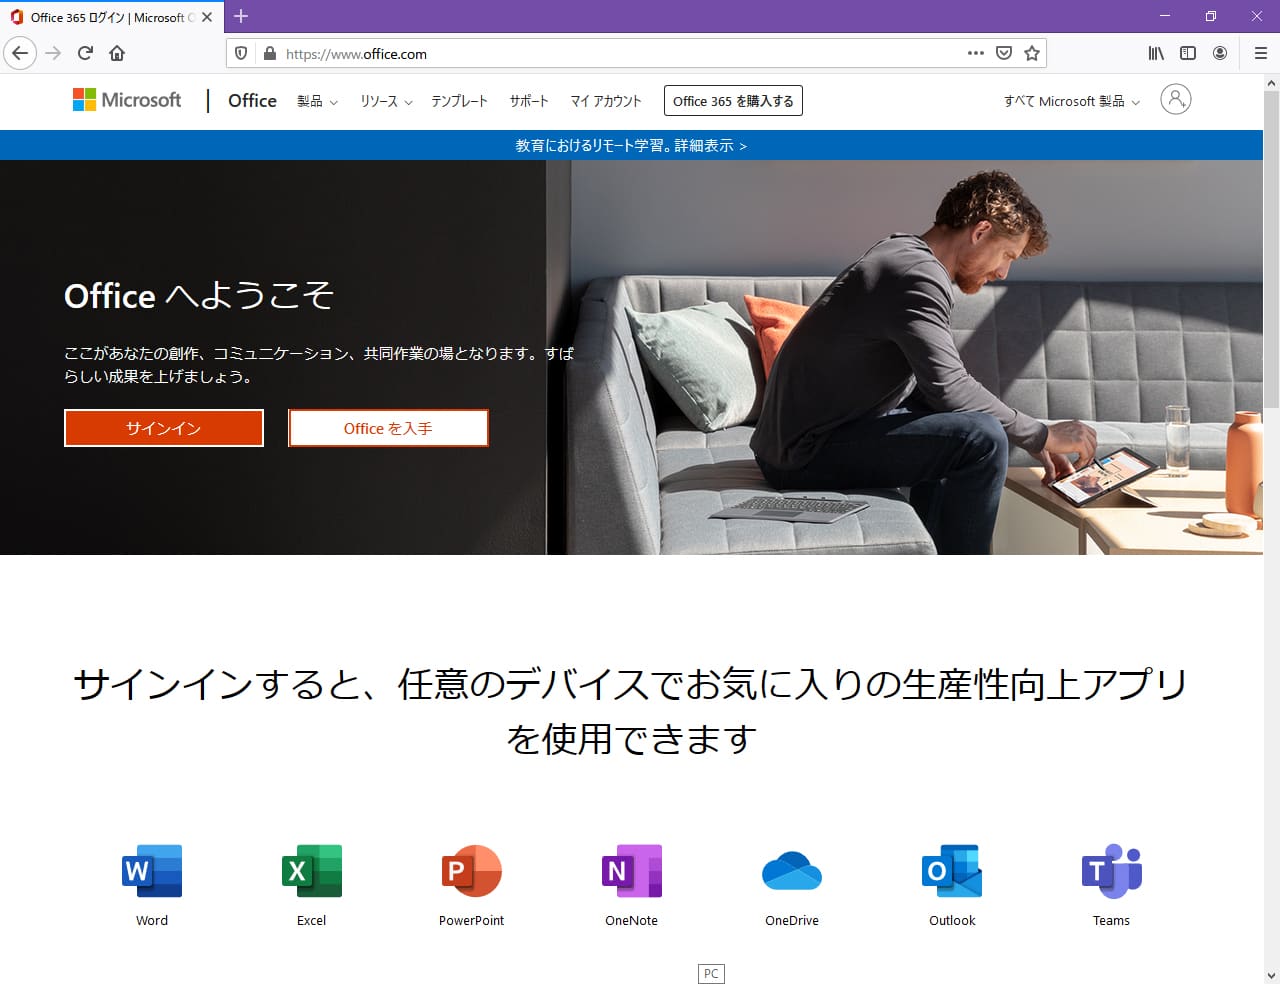Screen dimensions: 1280x984
Task: Click the OneNote text label
Action: click(632, 920)
